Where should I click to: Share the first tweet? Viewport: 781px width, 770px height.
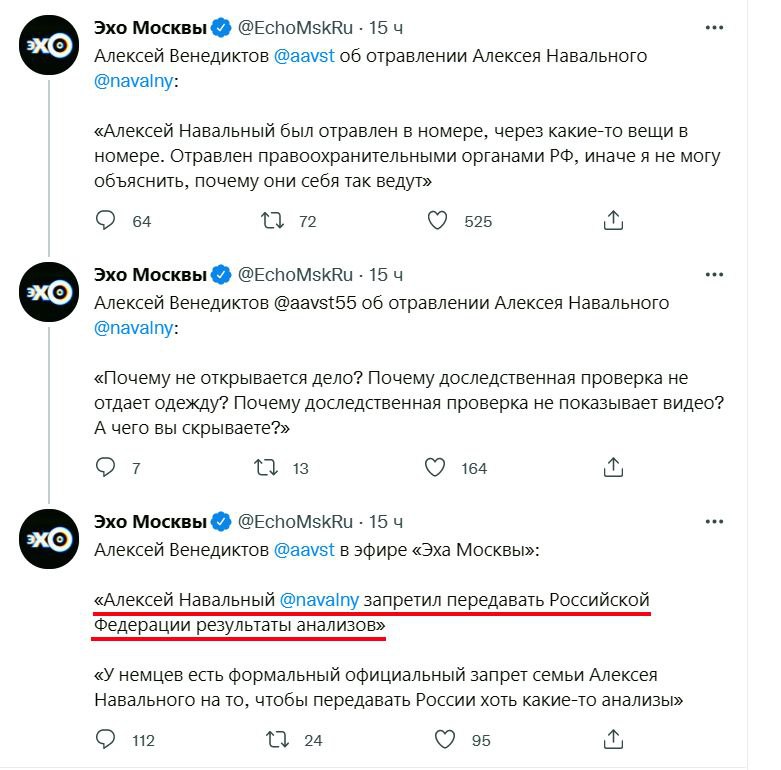tap(616, 220)
